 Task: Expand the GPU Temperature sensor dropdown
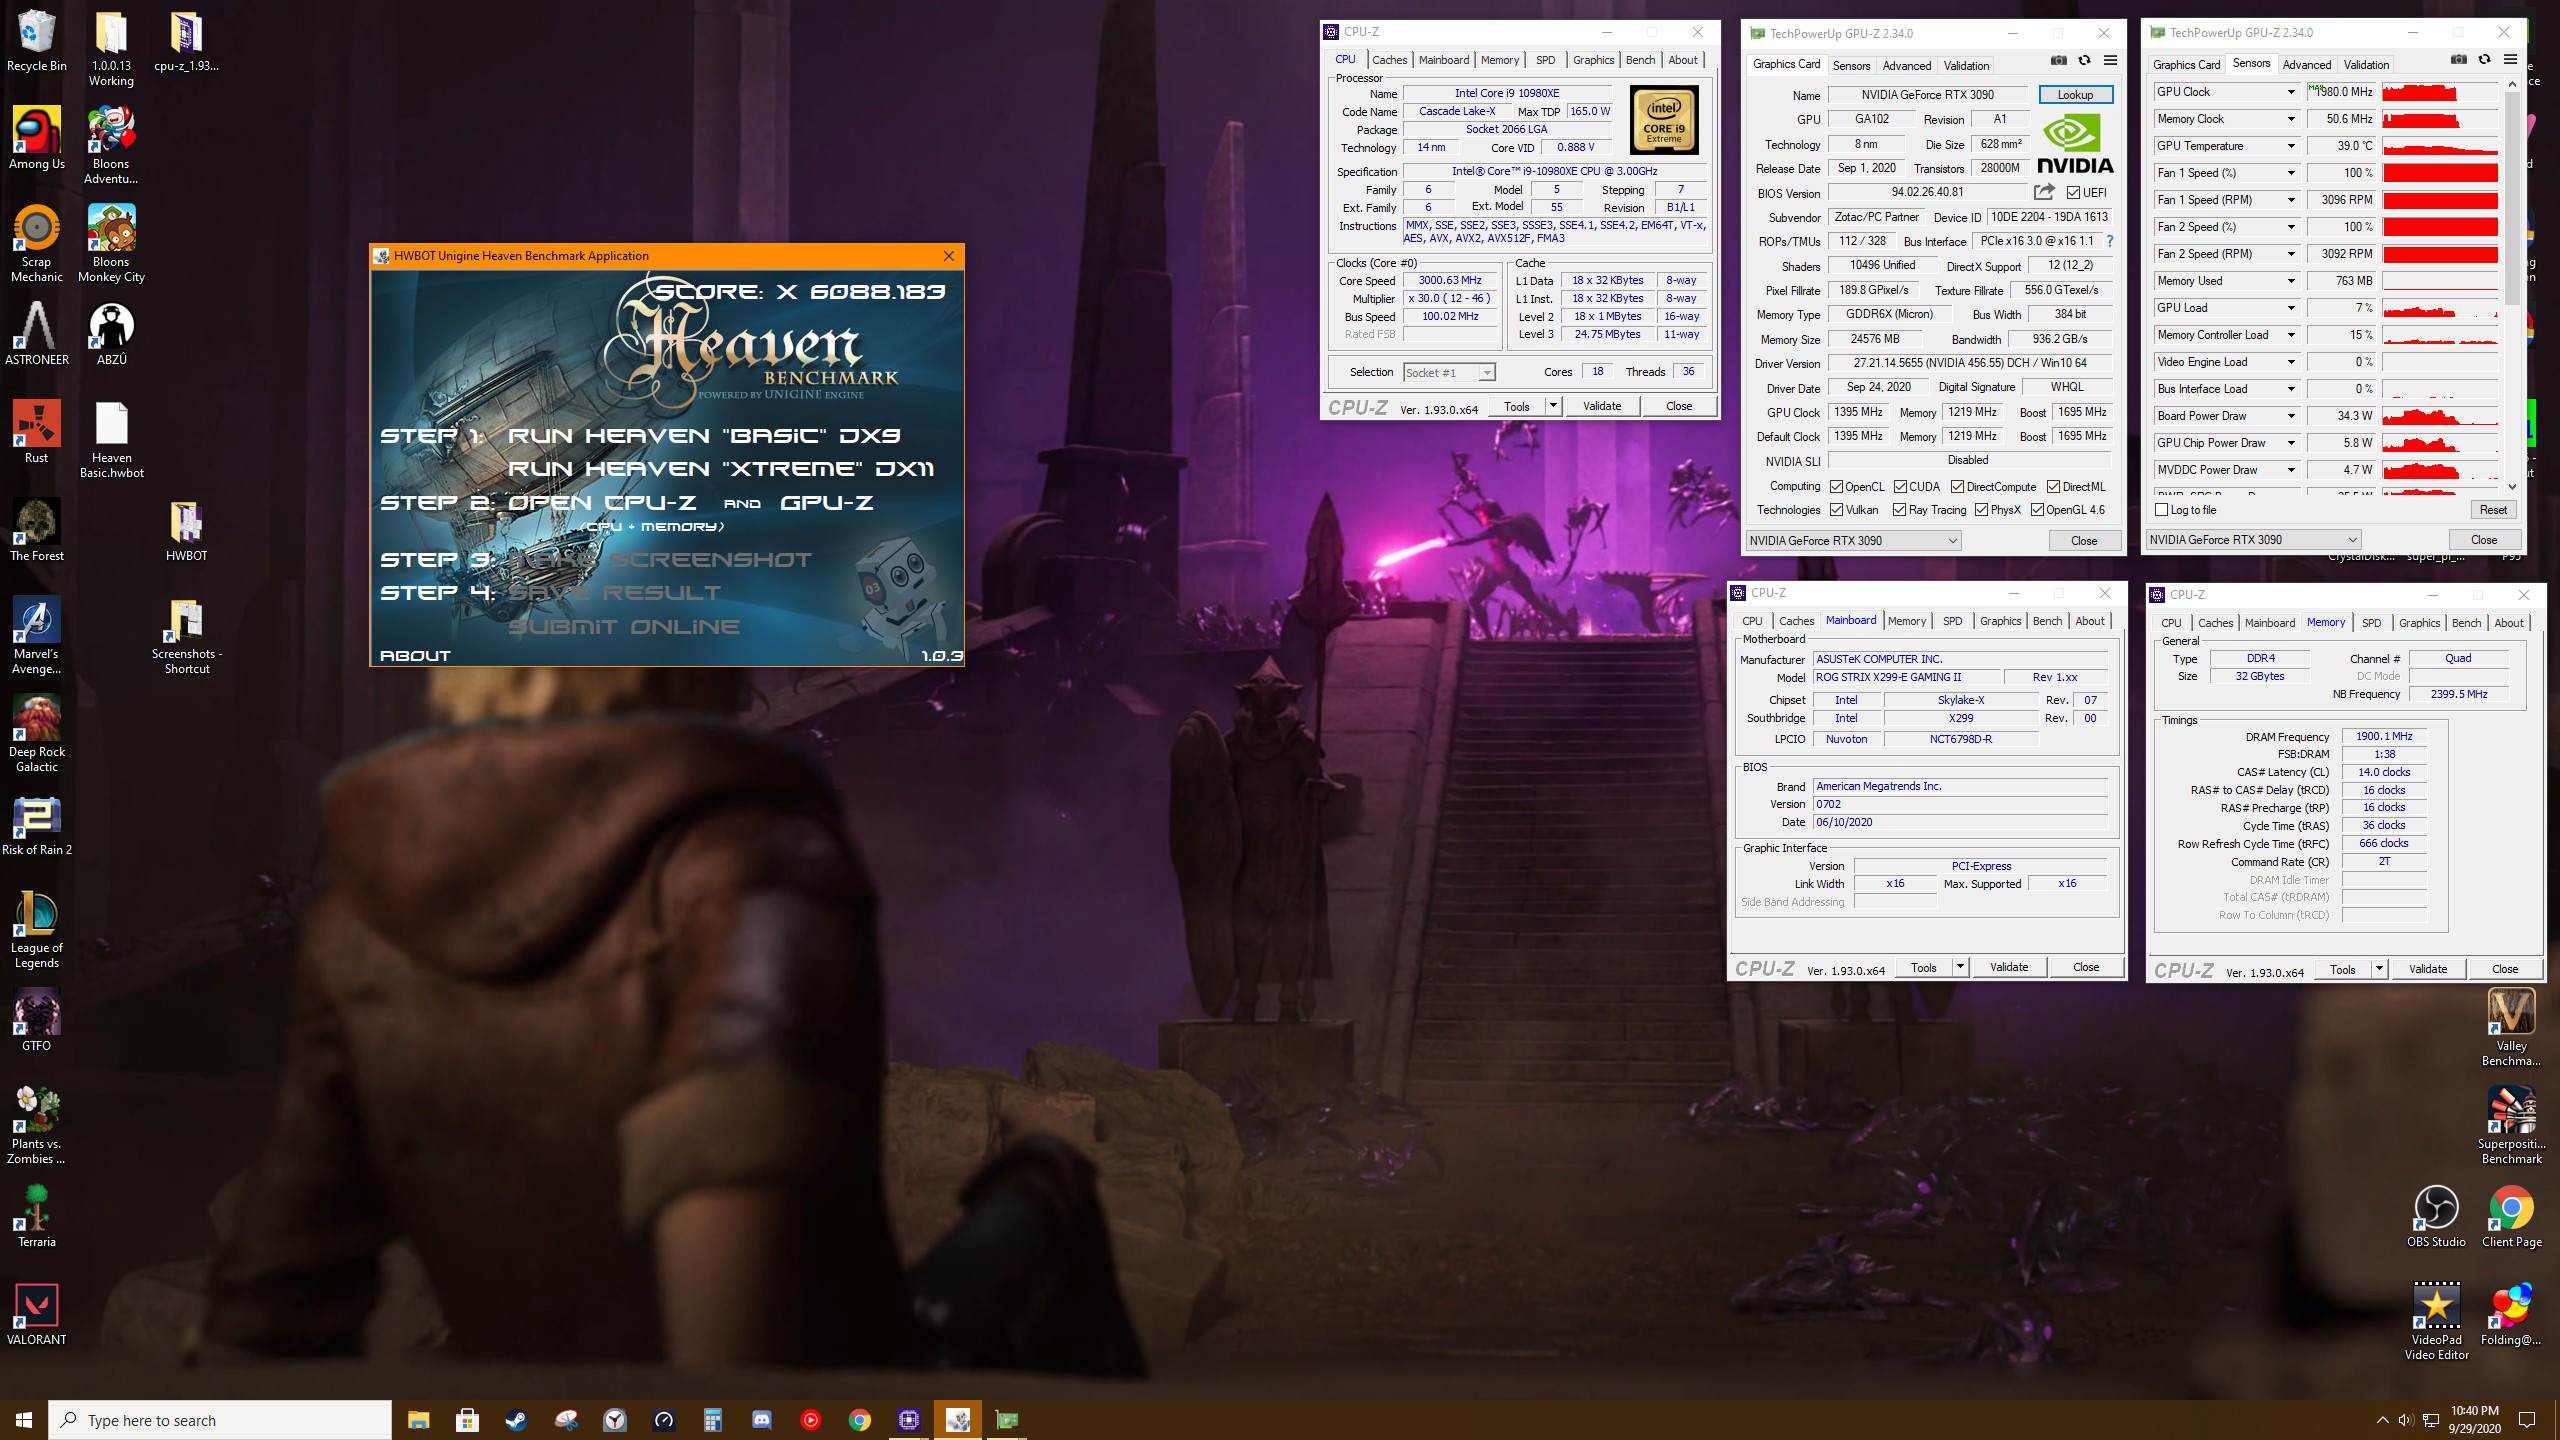point(2291,146)
